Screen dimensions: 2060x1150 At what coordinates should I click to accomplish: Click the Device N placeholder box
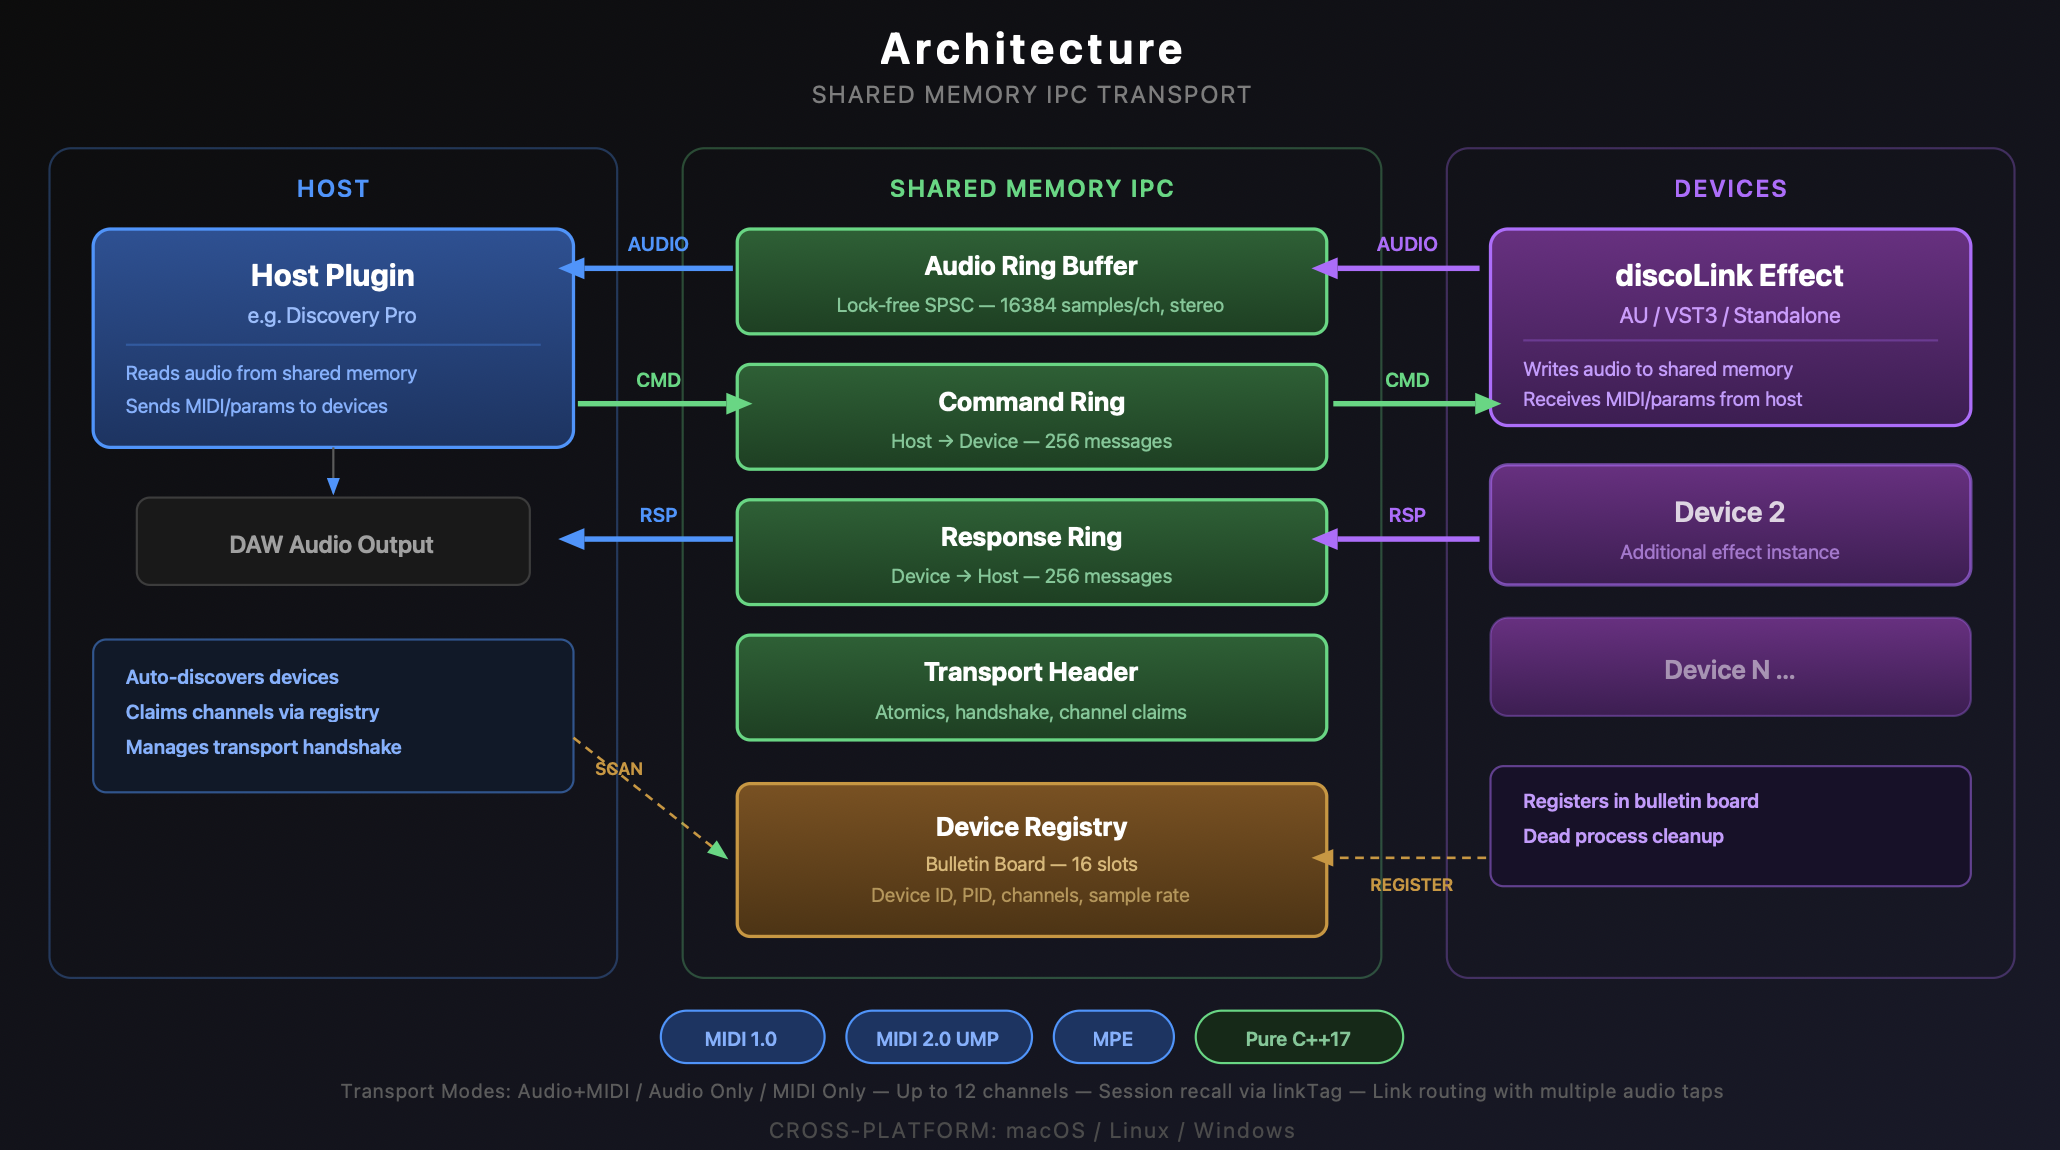pyautogui.click(x=1729, y=668)
